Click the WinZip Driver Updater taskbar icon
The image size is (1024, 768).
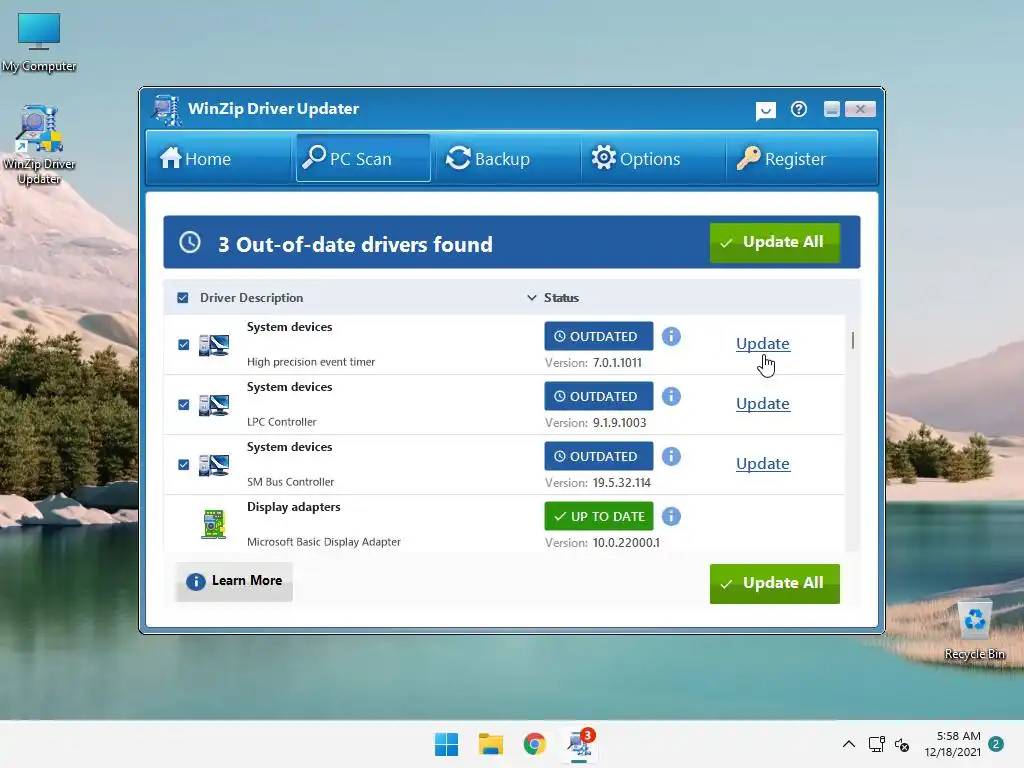point(579,744)
